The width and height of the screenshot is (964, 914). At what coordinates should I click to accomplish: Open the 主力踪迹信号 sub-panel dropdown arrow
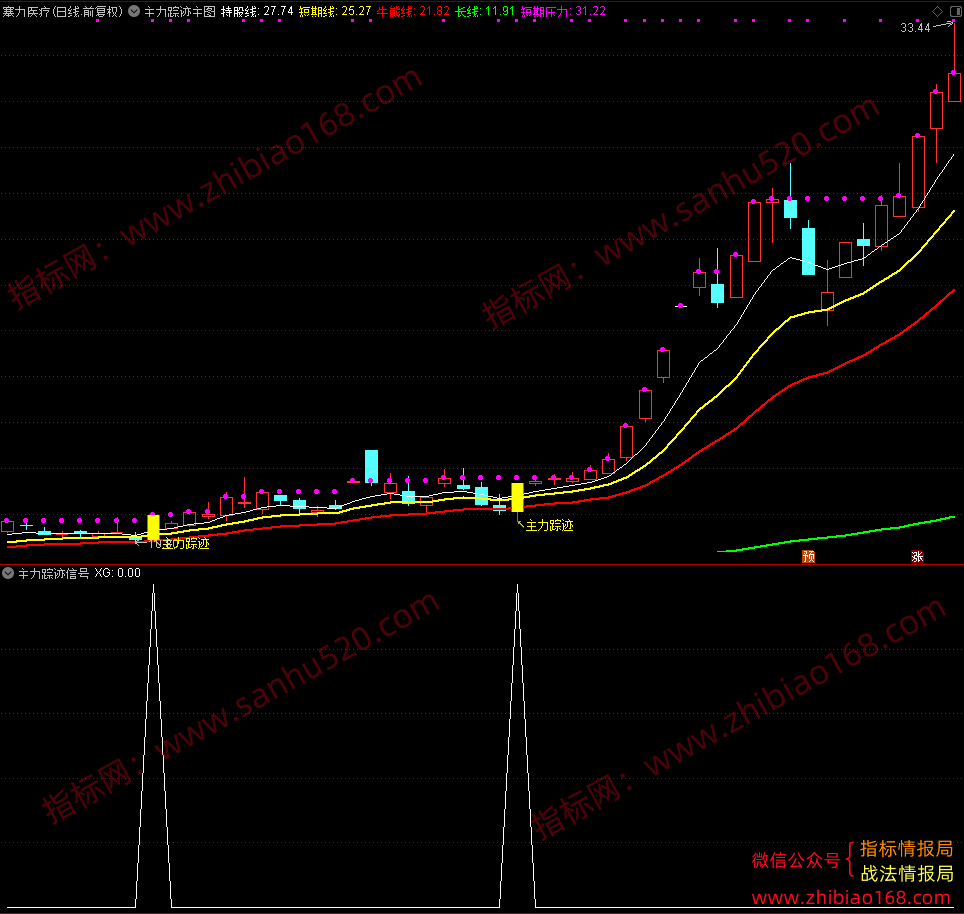[x=8, y=573]
